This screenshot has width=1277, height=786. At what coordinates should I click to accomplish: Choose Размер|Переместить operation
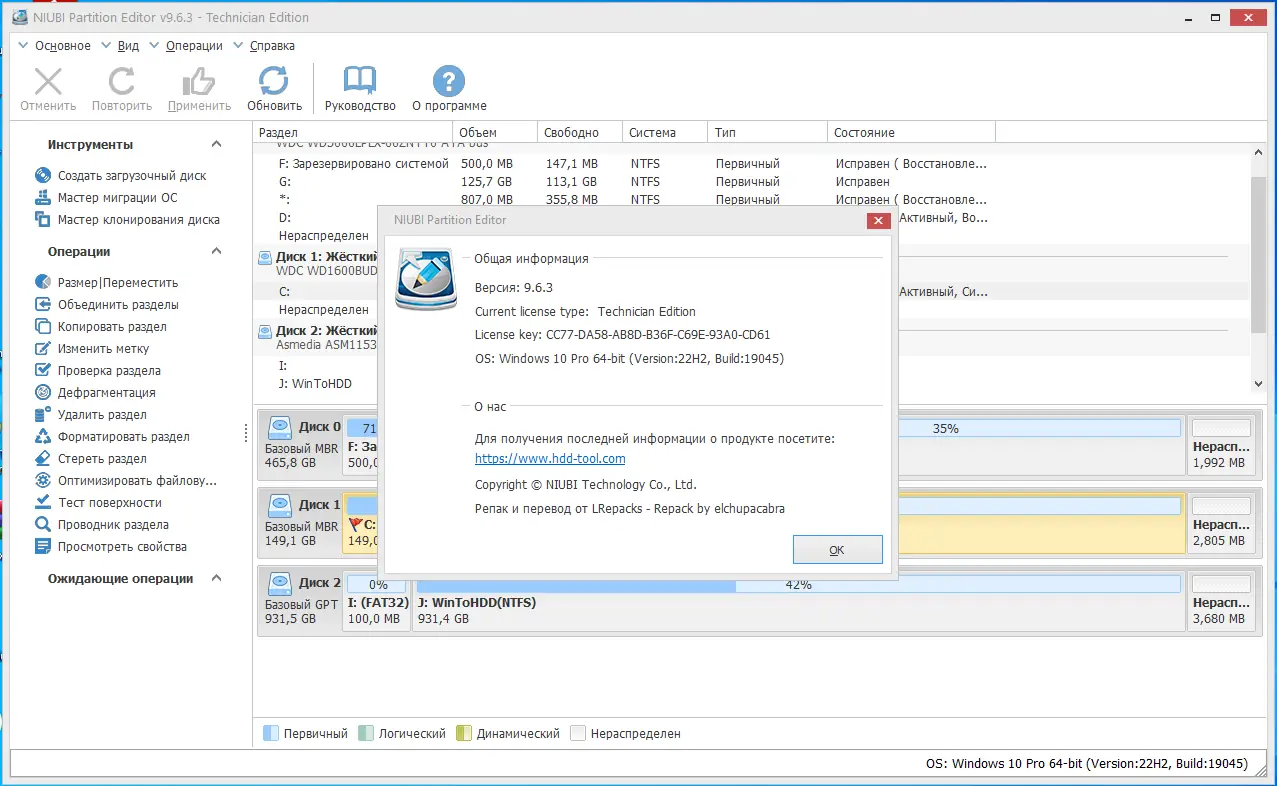click(x=106, y=282)
